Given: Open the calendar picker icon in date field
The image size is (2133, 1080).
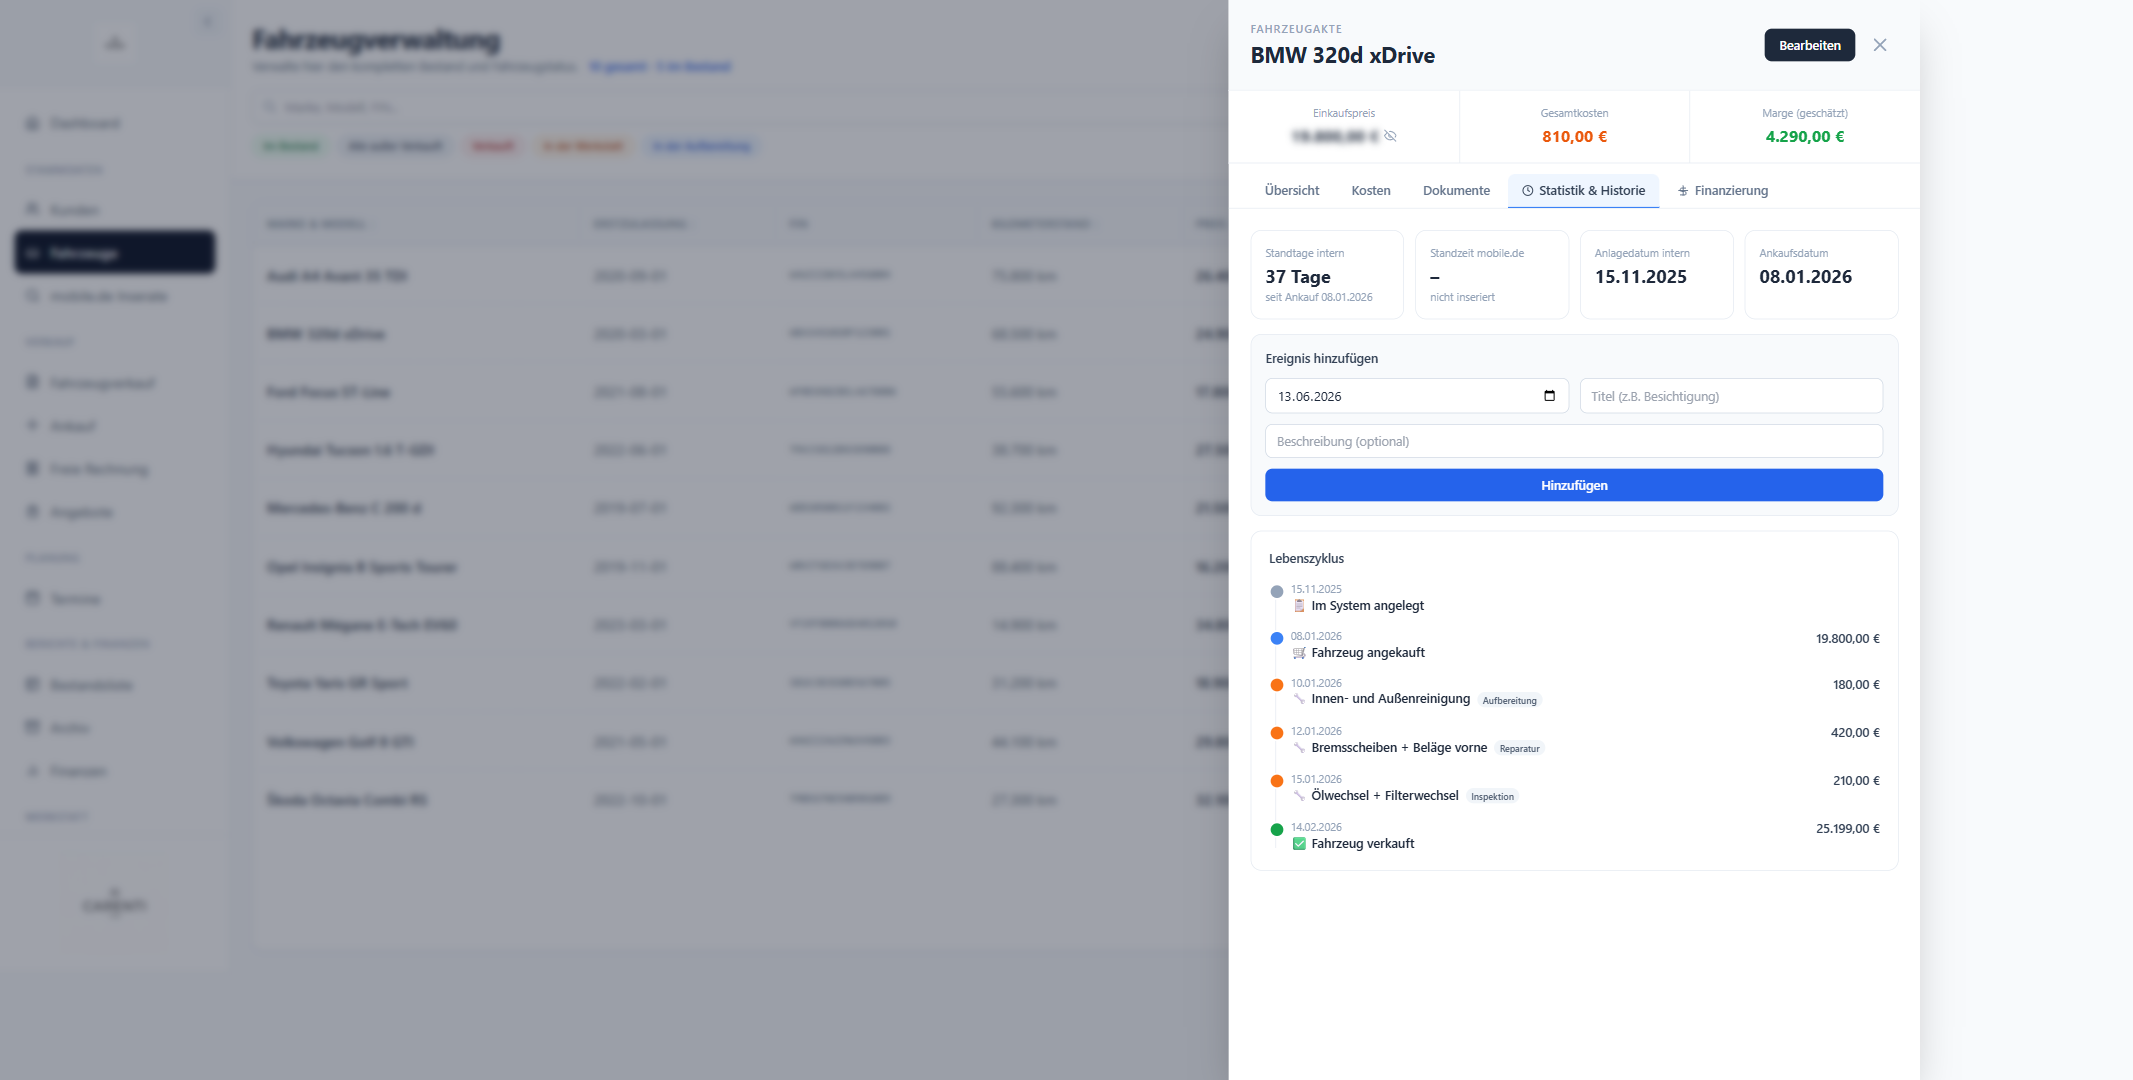Looking at the screenshot, I should (x=1549, y=396).
